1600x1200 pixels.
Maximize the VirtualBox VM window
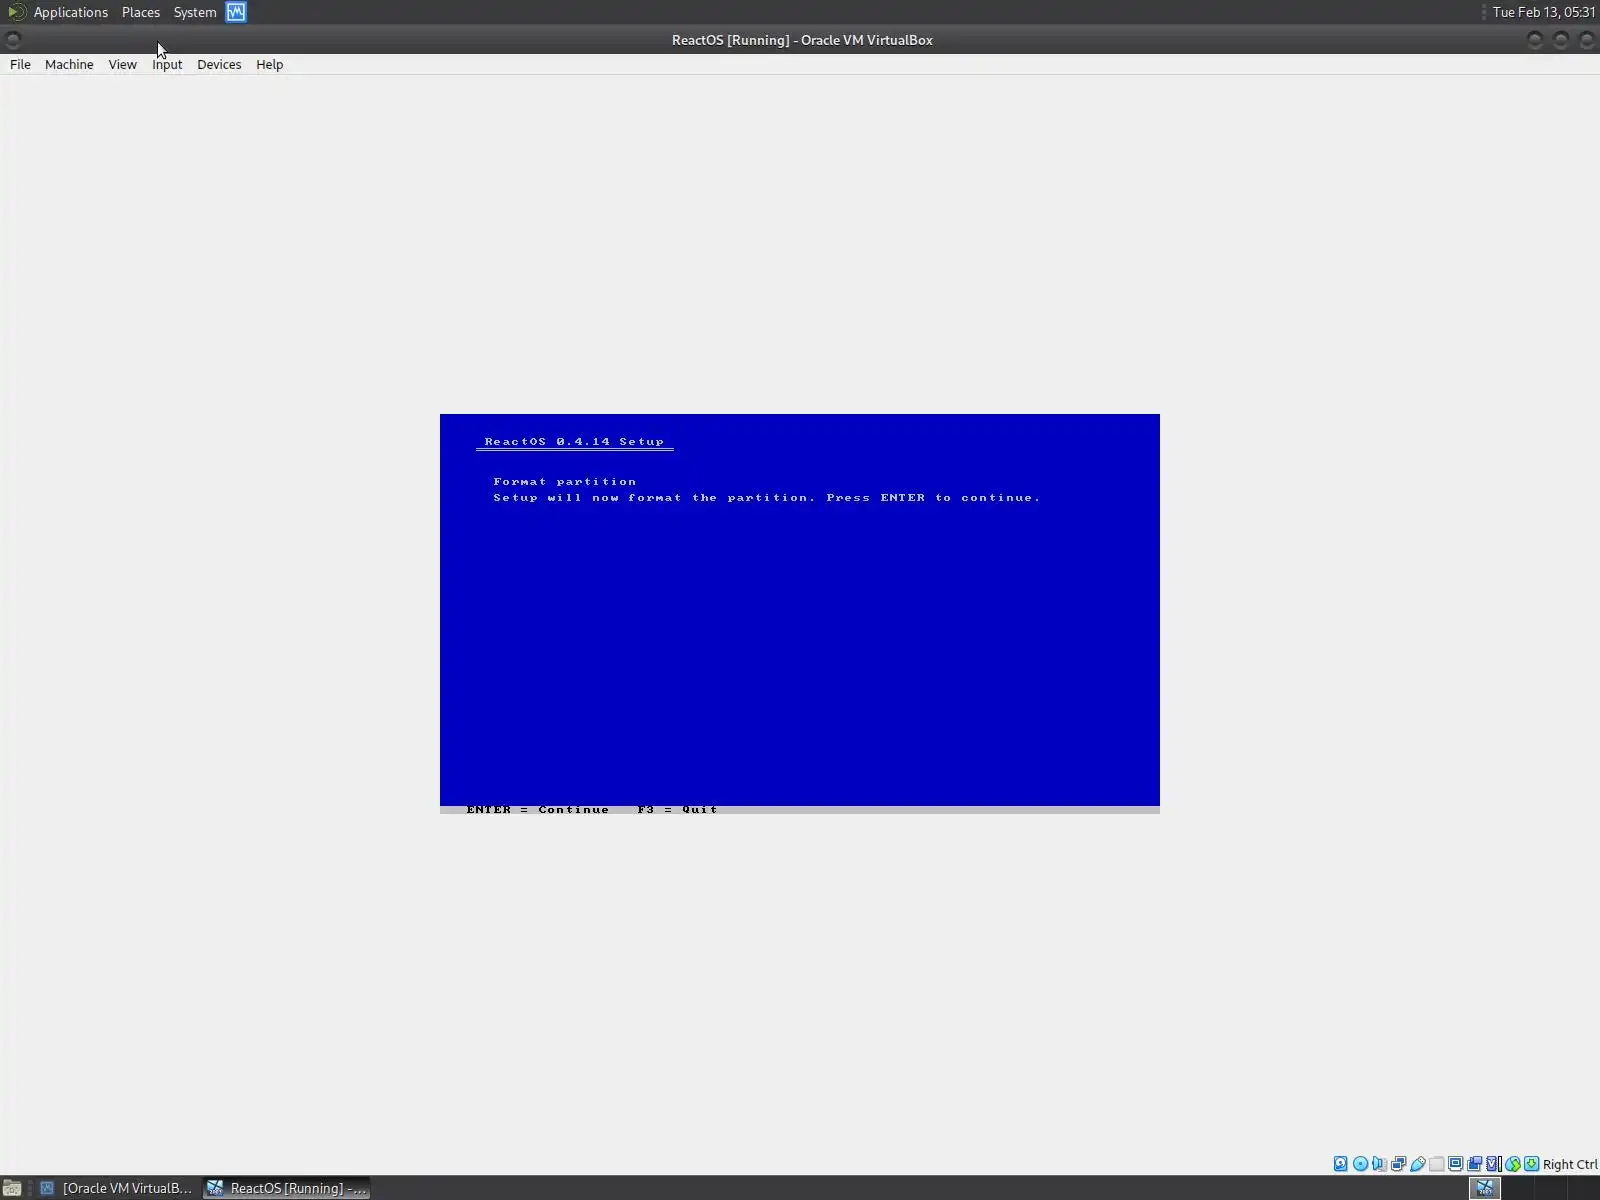[x=1561, y=40]
